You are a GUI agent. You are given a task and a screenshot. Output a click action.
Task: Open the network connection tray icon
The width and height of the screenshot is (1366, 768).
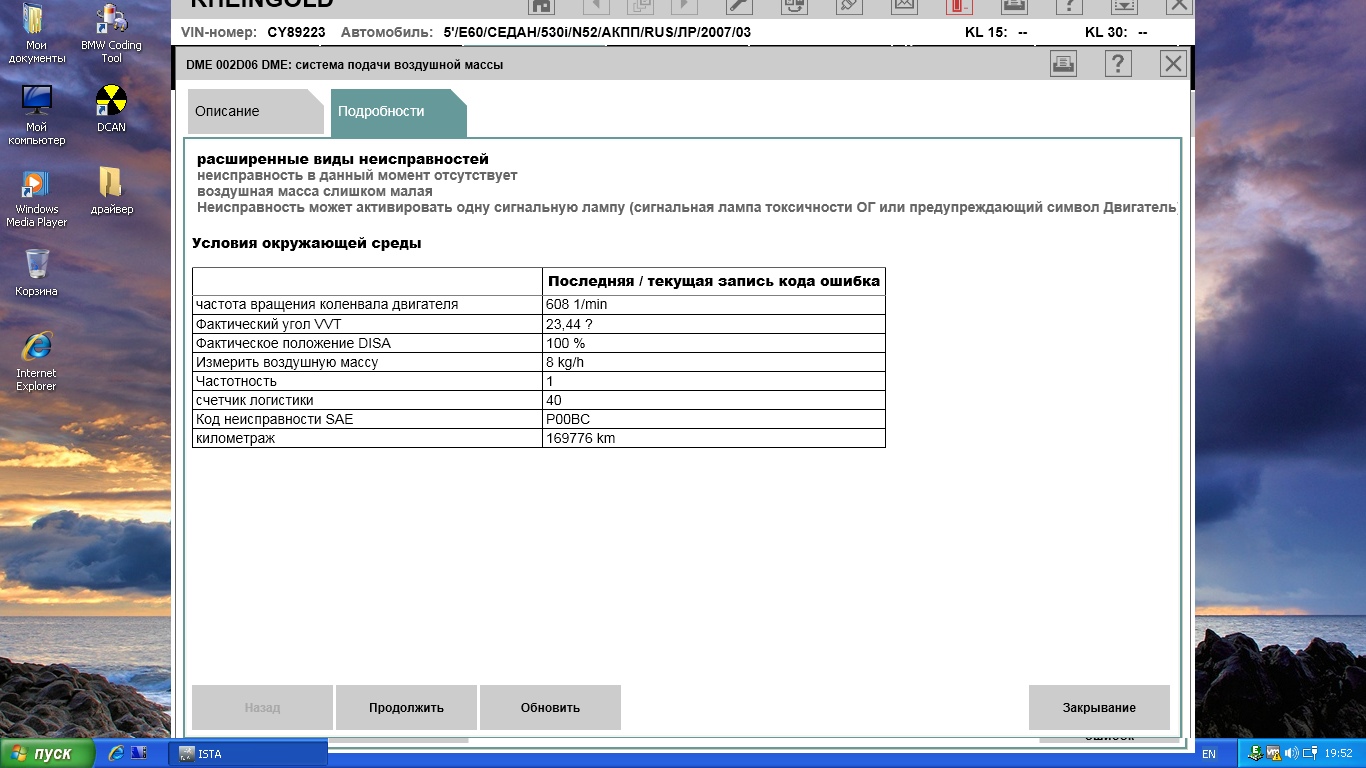1309,753
